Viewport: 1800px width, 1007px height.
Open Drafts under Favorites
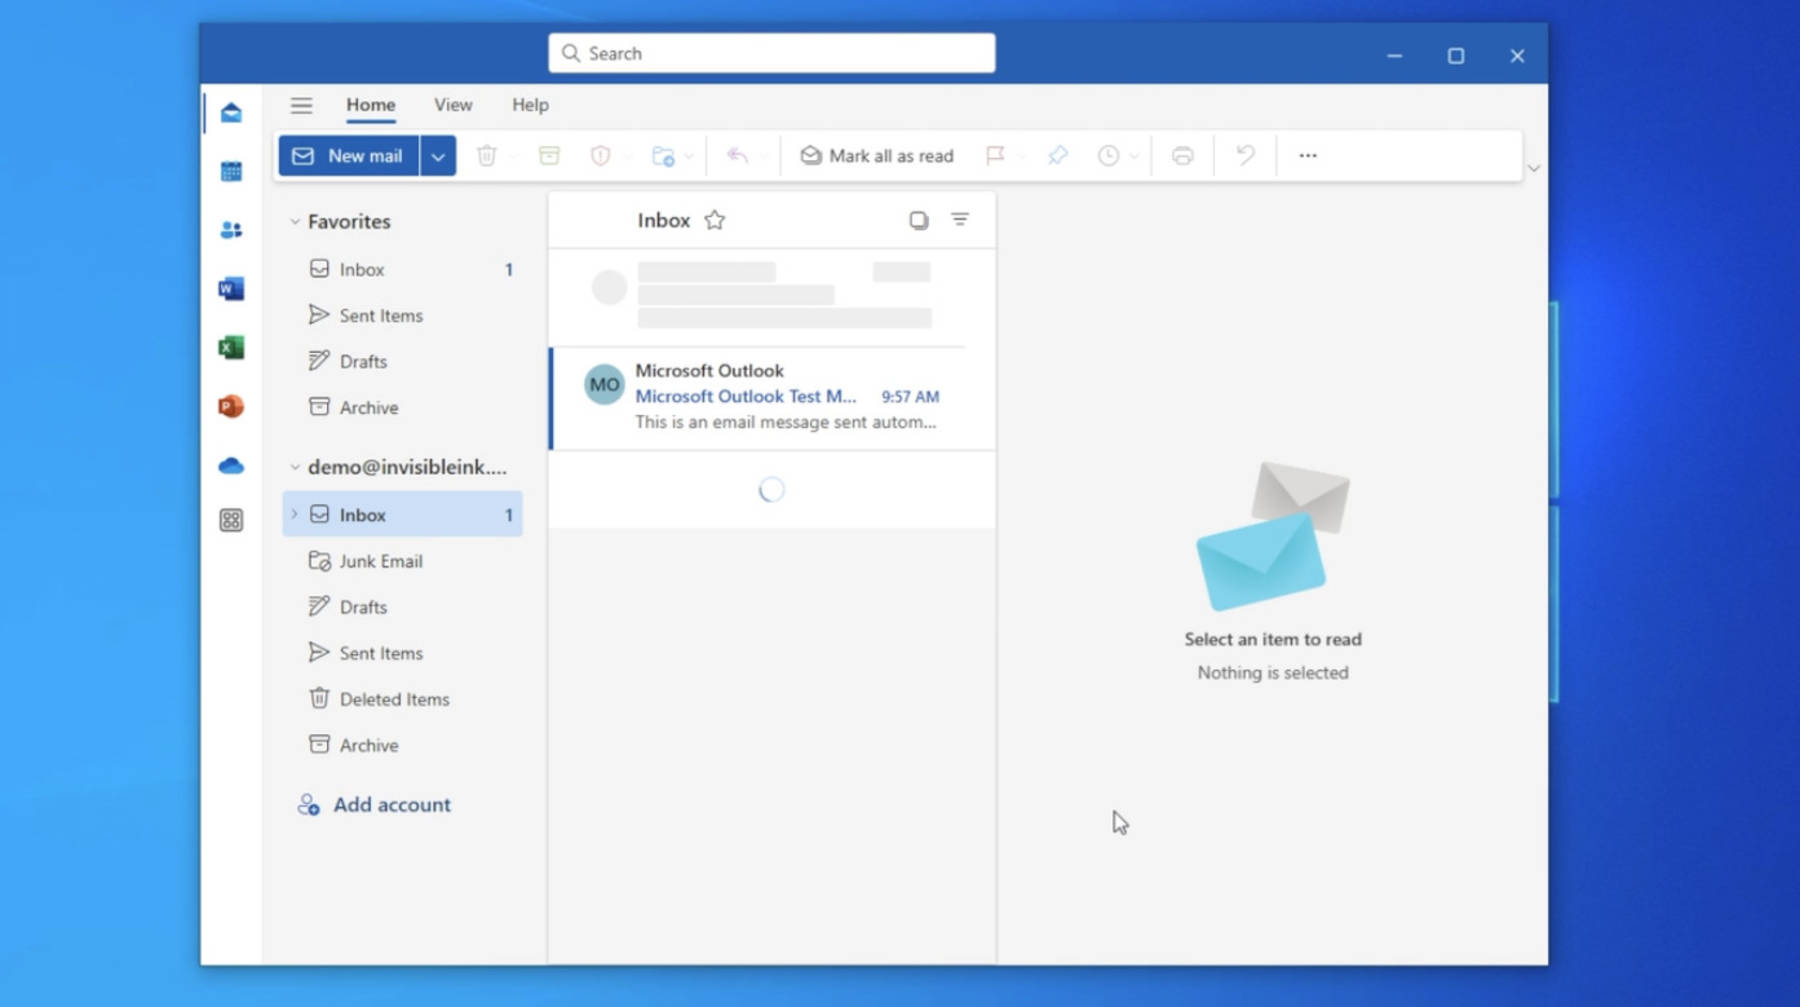tap(402, 362)
